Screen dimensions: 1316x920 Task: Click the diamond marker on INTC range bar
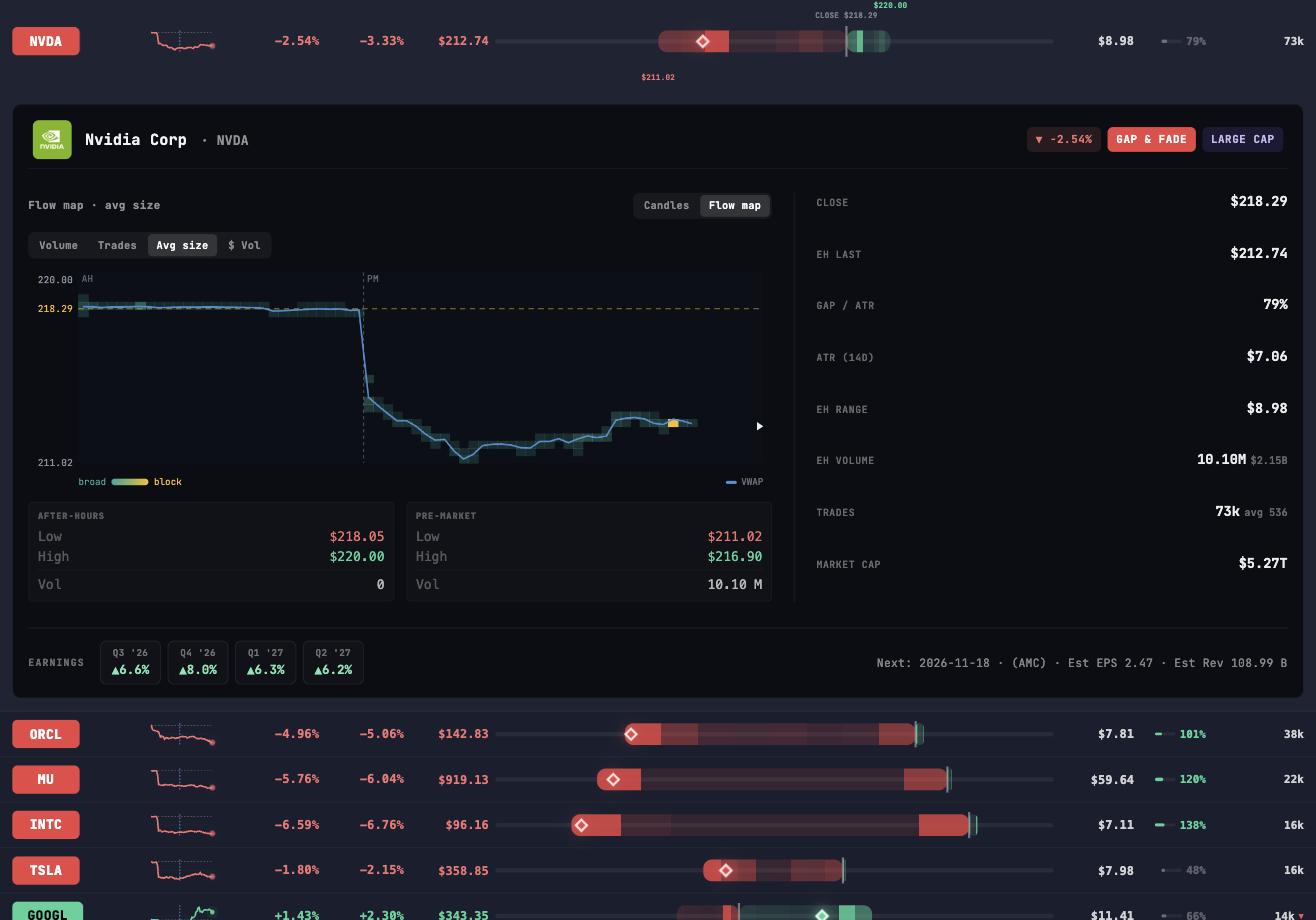click(x=581, y=825)
